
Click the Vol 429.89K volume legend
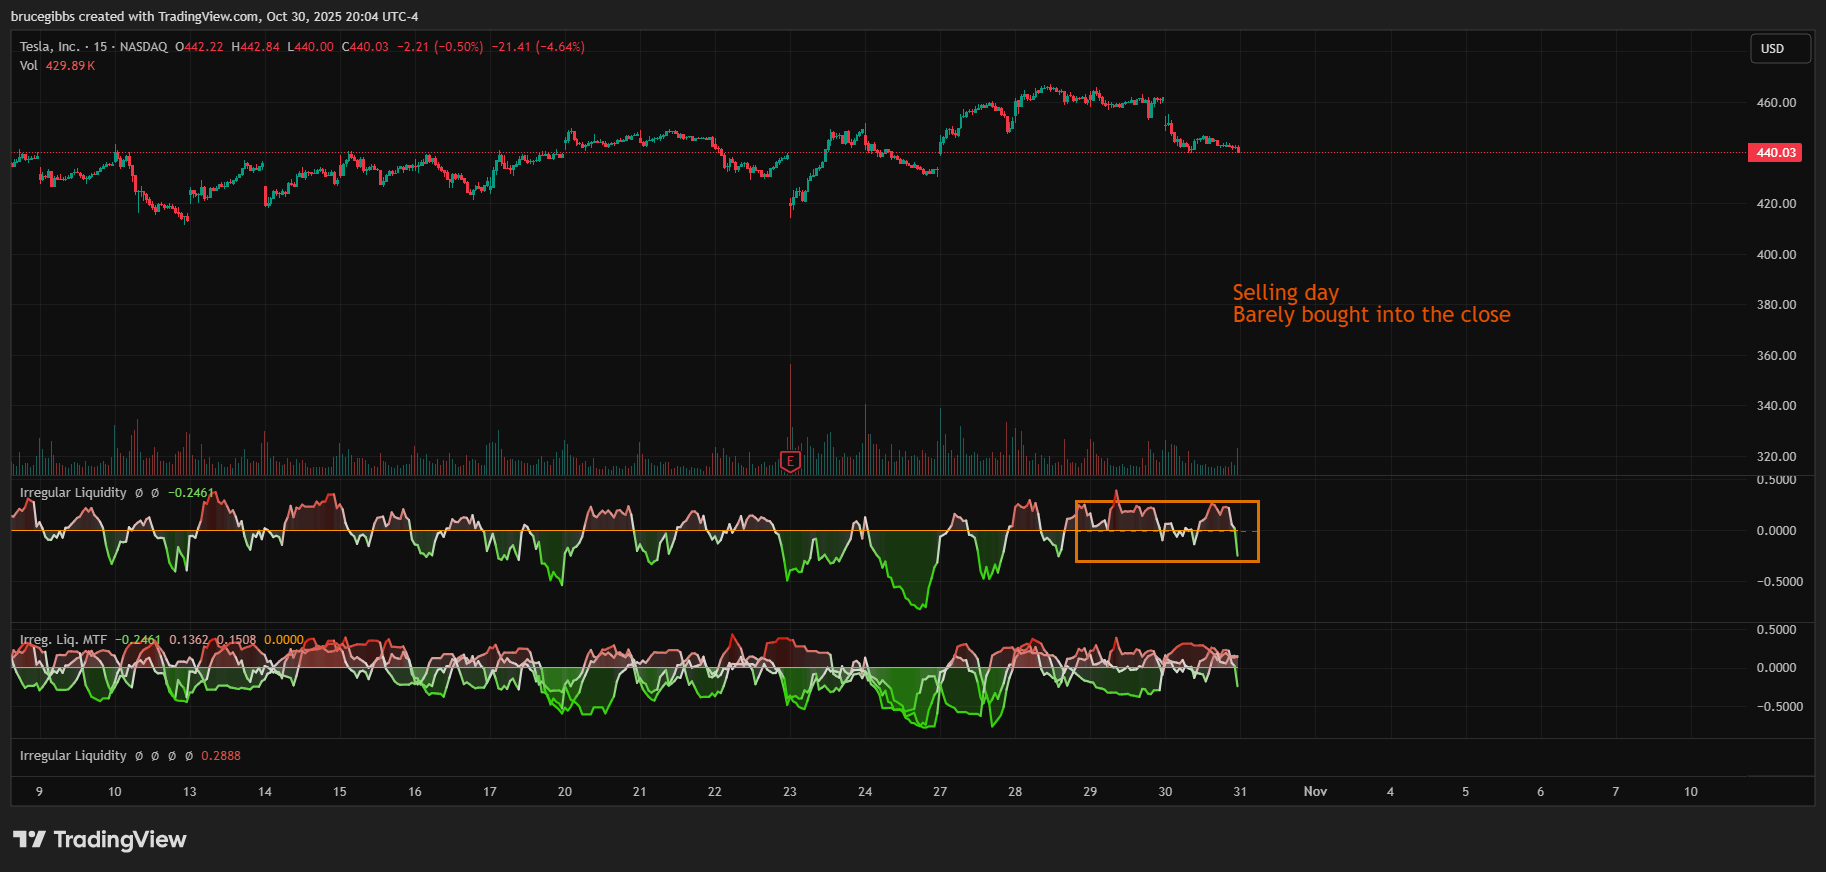(x=57, y=66)
